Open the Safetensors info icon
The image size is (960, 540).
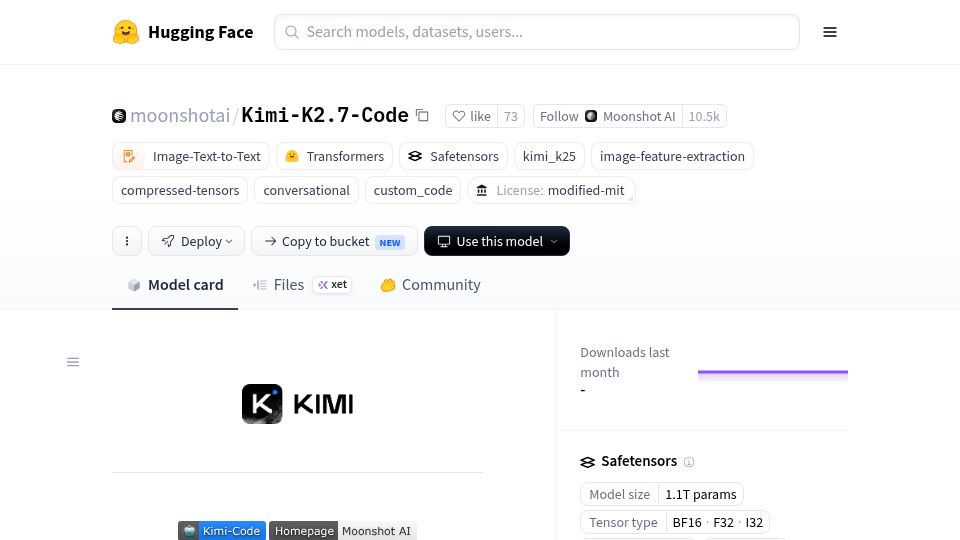pyautogui.click(x=689, y=462)
